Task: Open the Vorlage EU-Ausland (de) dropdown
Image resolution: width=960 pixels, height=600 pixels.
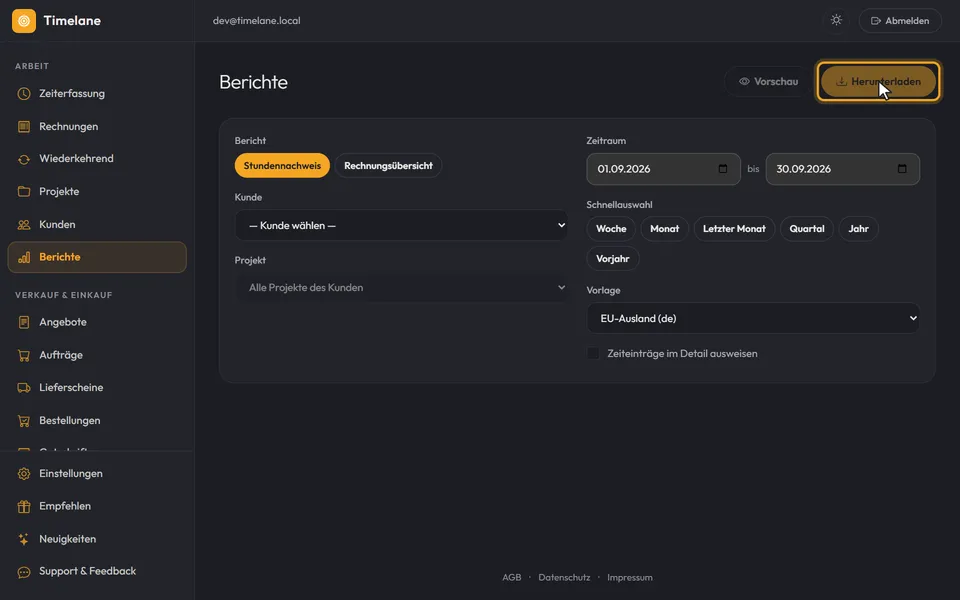Action: (753, 318)
